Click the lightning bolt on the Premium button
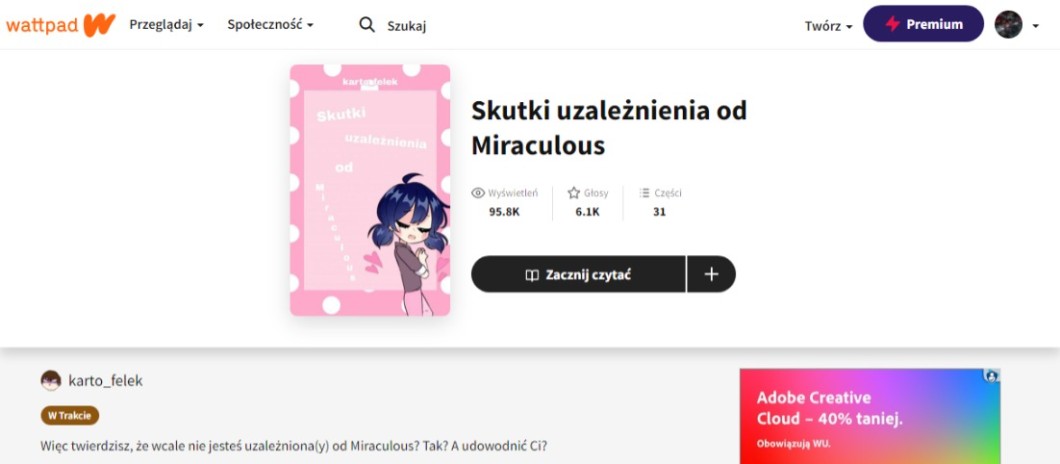1060x464 pixels. (892, 24)
